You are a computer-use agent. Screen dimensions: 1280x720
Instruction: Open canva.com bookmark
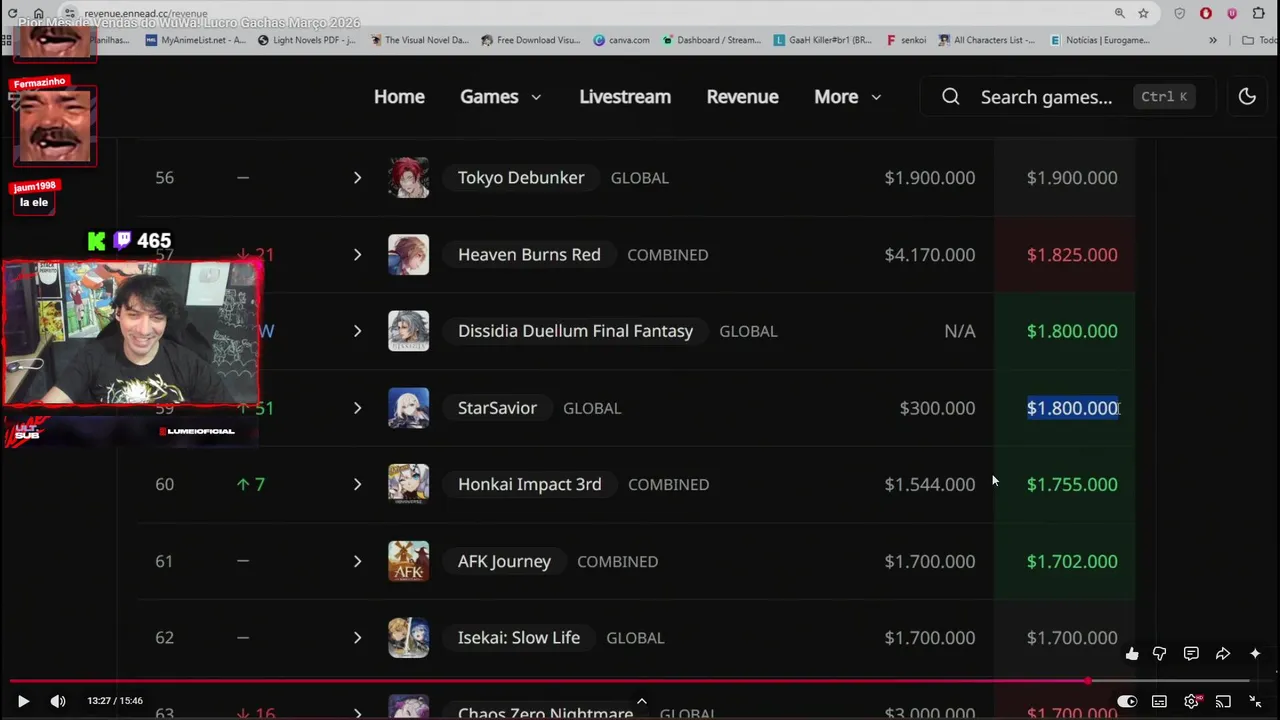tap(621, 40)
